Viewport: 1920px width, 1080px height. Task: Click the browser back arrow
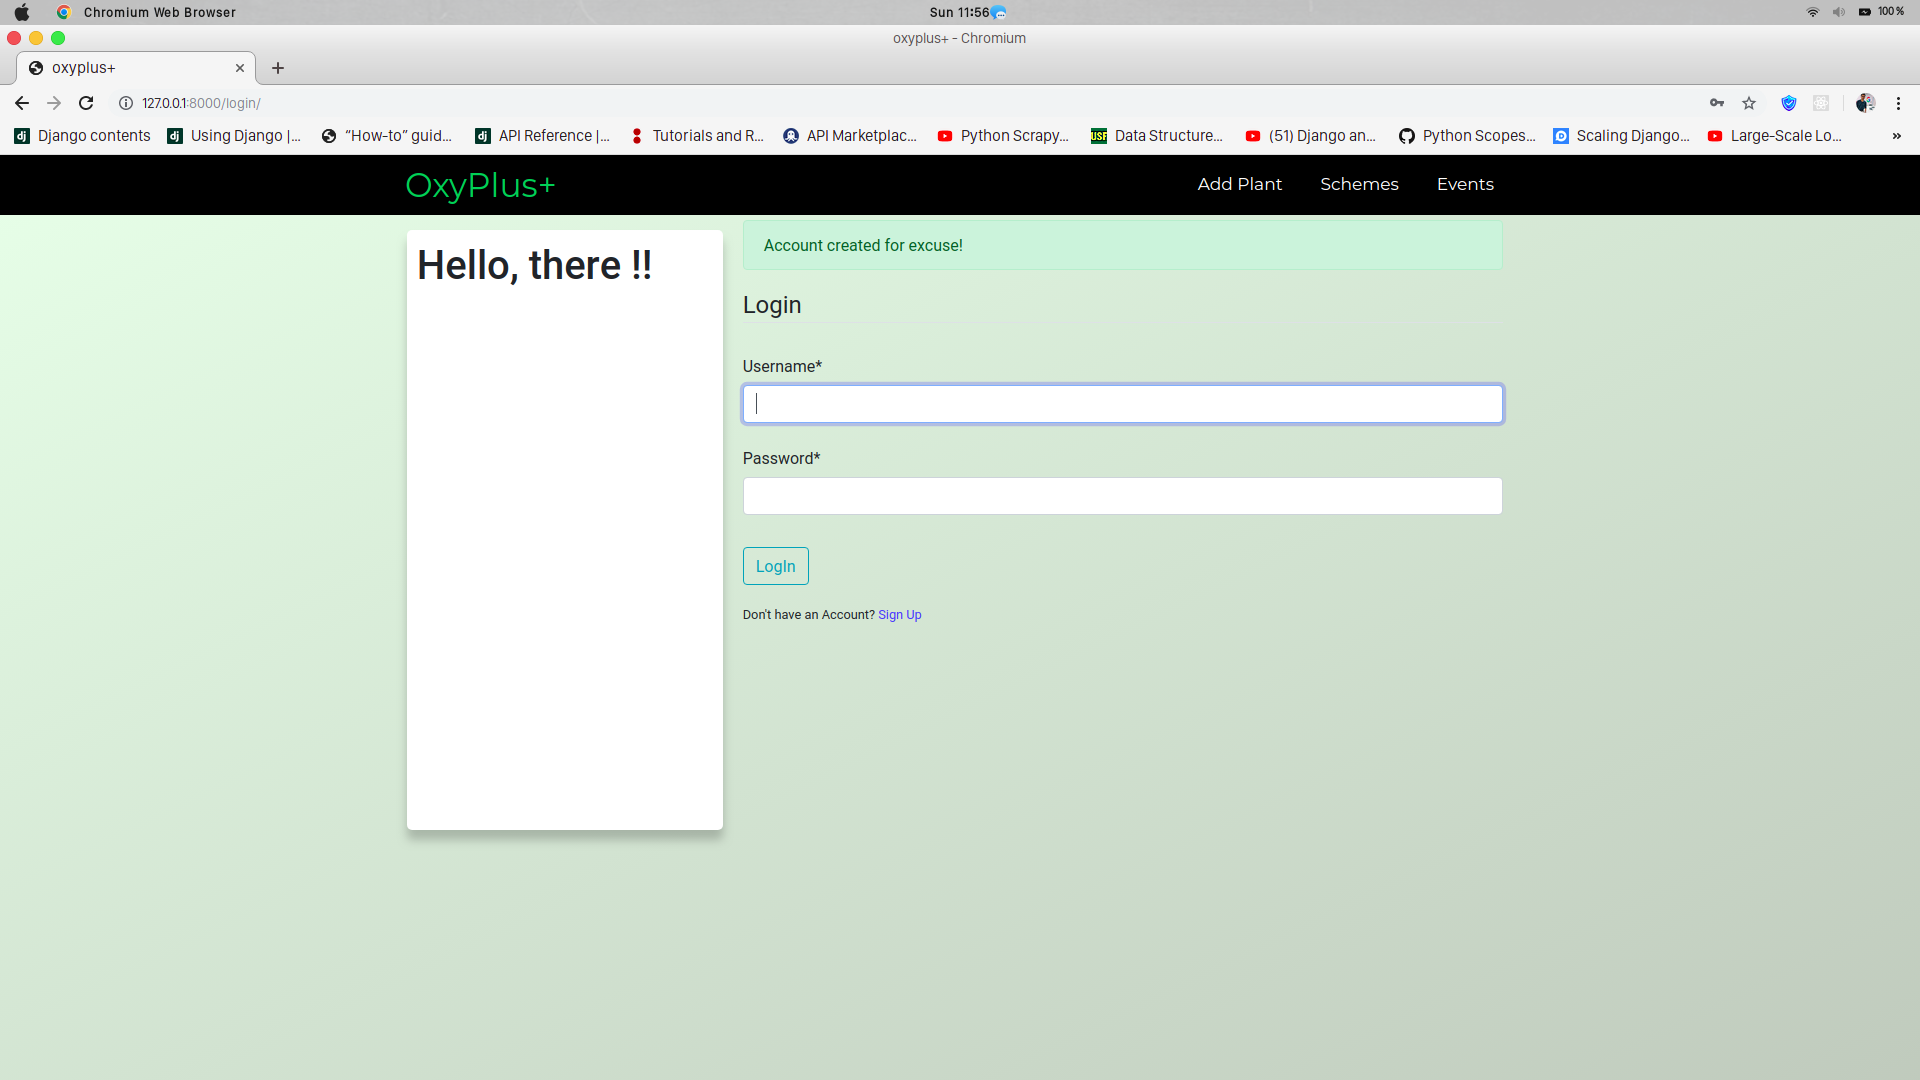click(22, 103)
